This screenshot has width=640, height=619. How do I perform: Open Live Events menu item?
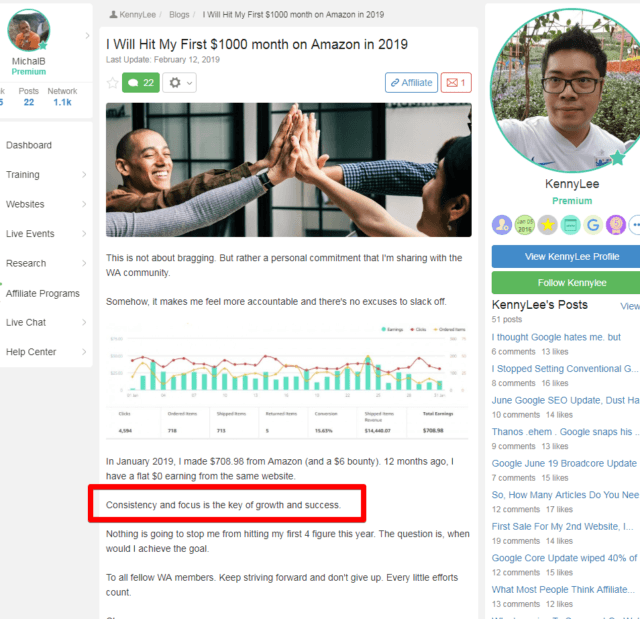click(x=30, y=234)
